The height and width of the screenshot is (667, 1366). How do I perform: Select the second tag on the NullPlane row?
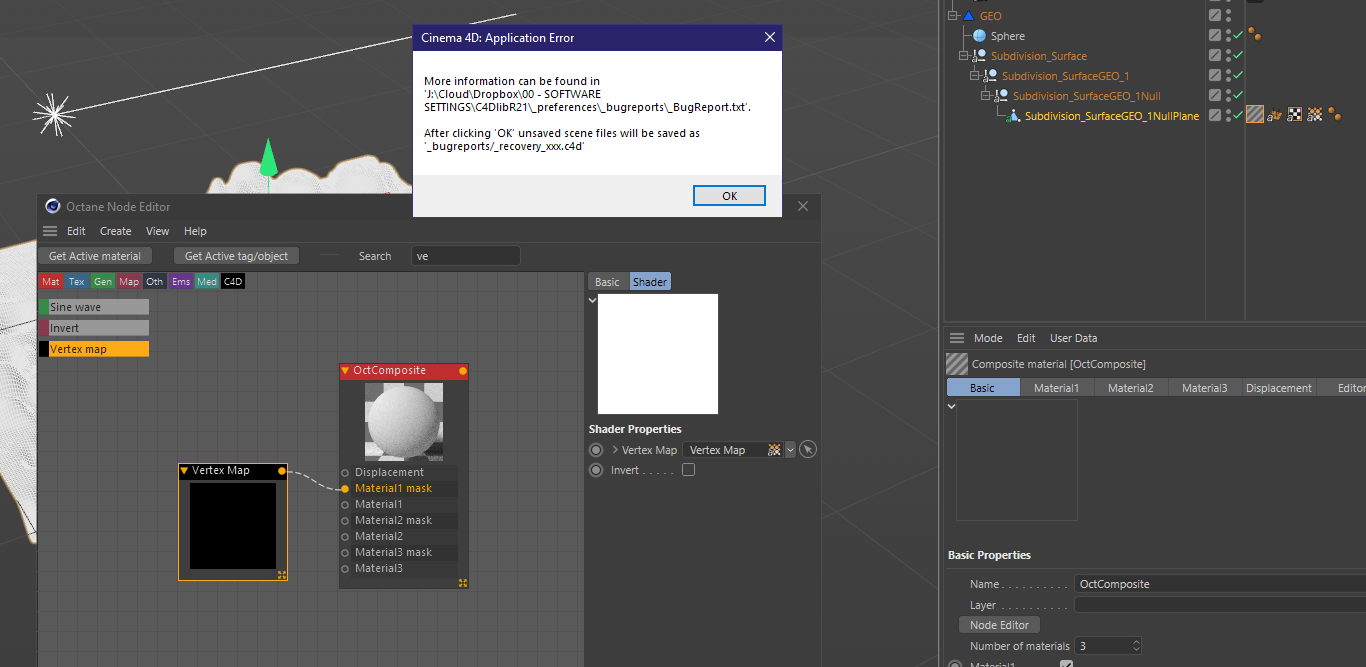1275,116
